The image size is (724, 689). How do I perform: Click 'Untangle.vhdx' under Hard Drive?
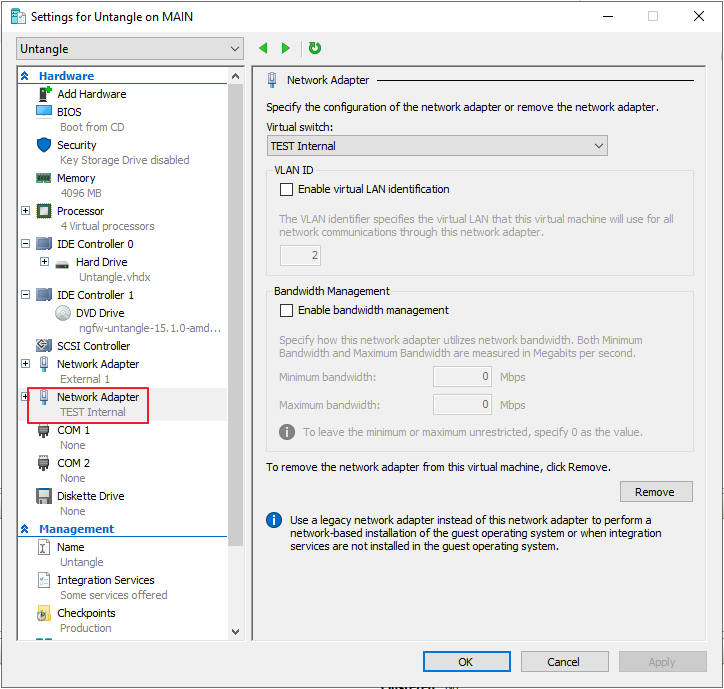115,277
